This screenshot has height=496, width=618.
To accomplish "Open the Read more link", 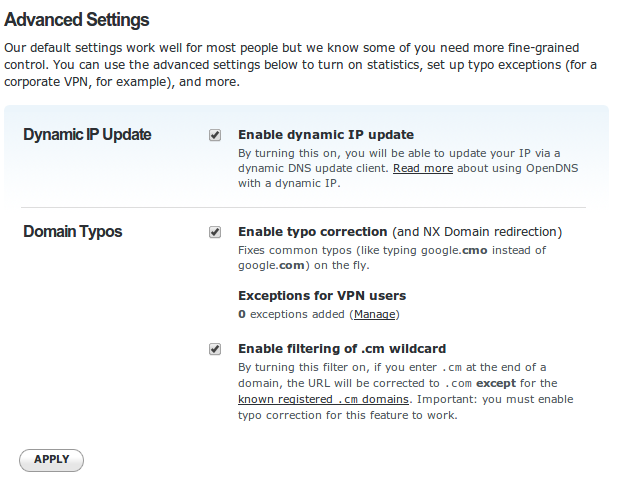I will [423, 169].
